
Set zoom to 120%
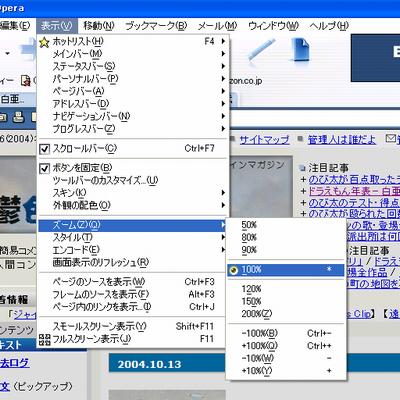(286, 289)
